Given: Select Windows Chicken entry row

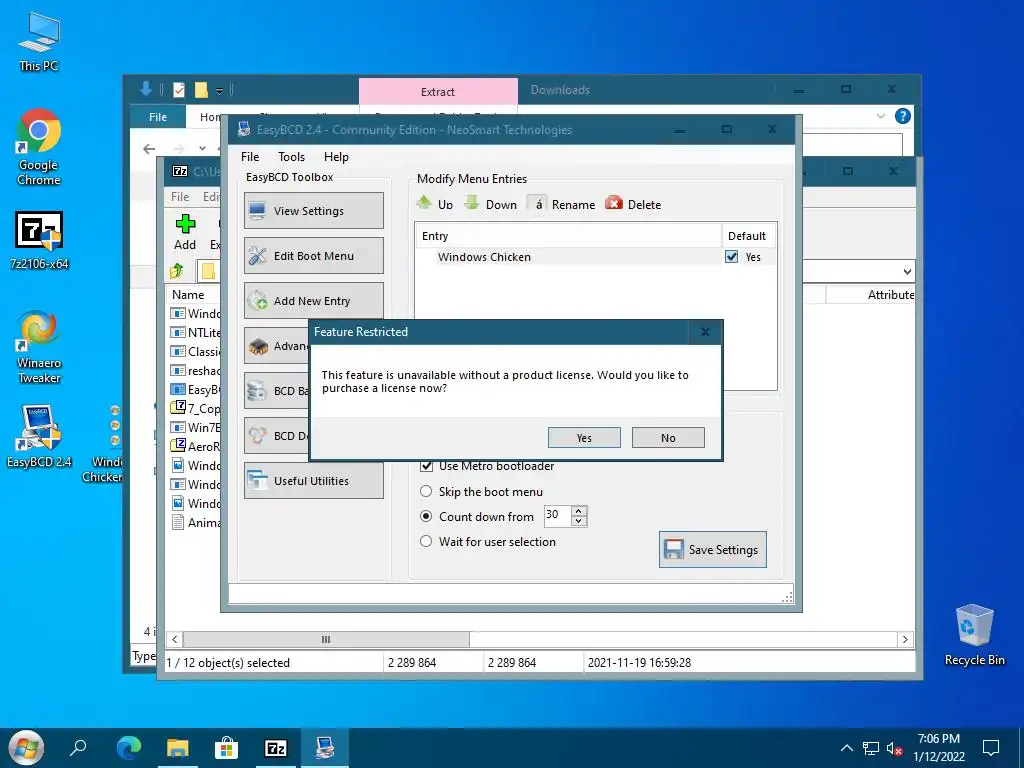Looking at the screenshot, I should coord(595,257).
